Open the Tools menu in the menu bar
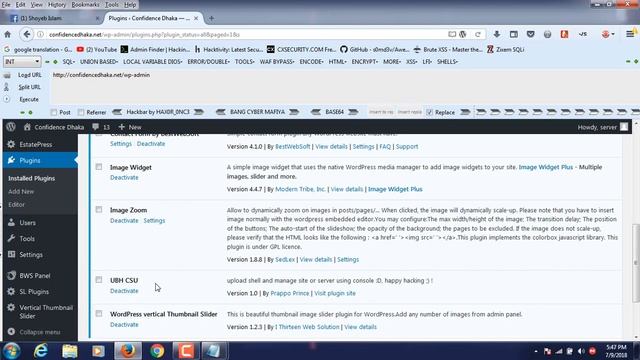 coord(111,5)
